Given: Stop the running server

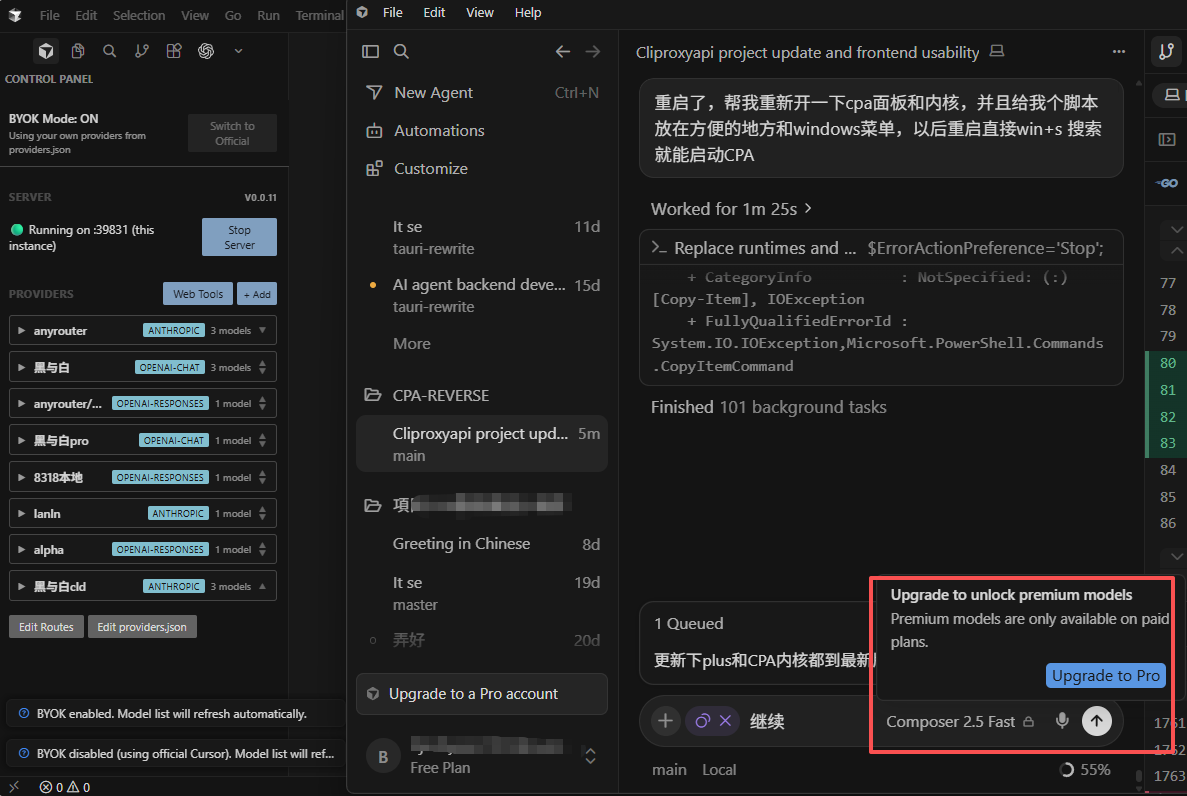Looking at the screenshot, I should point(239,237).
